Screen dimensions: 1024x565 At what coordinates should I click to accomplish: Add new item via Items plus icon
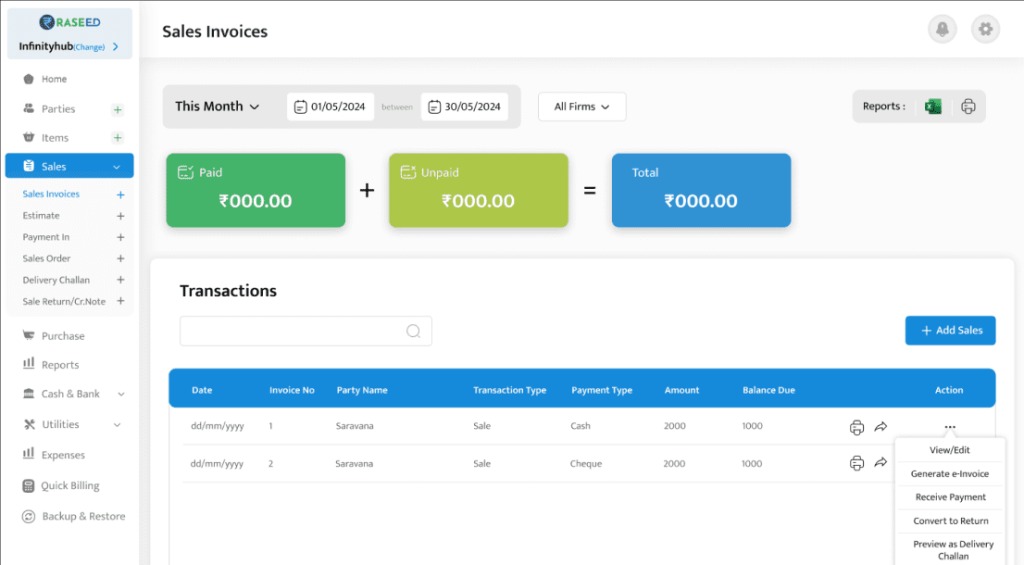click(117, 138)
